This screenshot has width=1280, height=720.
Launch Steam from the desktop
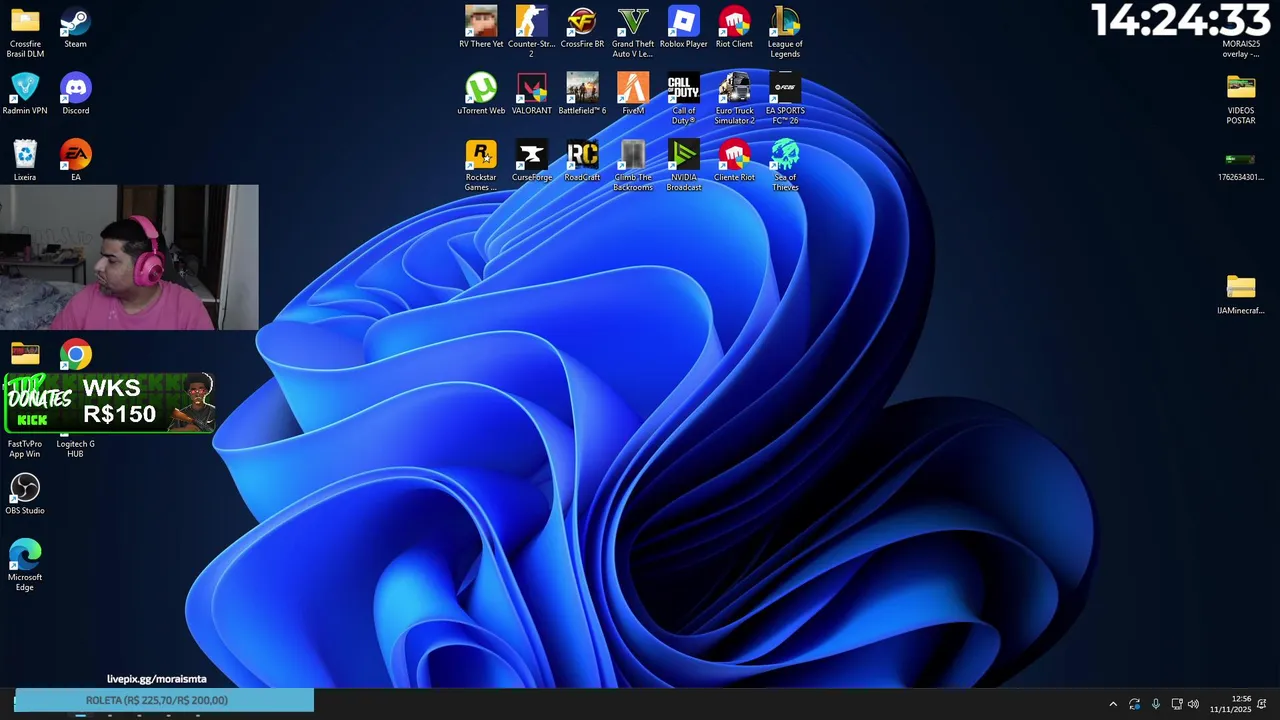pos(75,27)
